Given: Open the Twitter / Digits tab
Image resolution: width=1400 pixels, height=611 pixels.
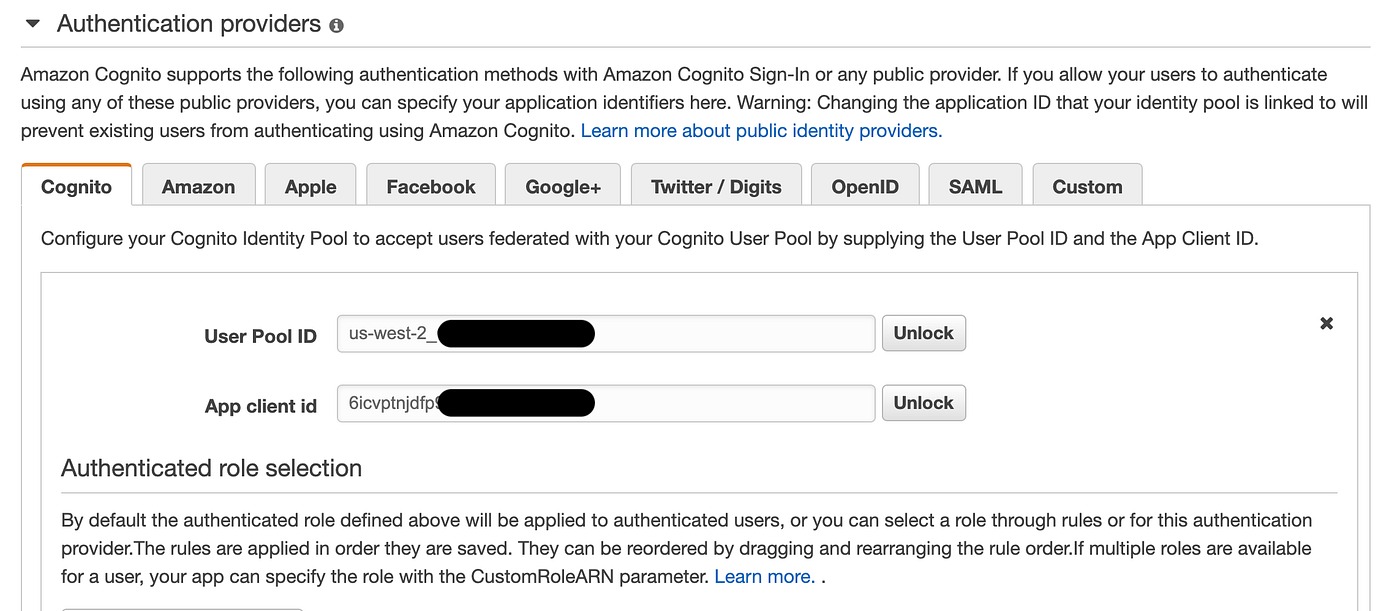Looking at the screenshot, I should click(x=716, y=187).
